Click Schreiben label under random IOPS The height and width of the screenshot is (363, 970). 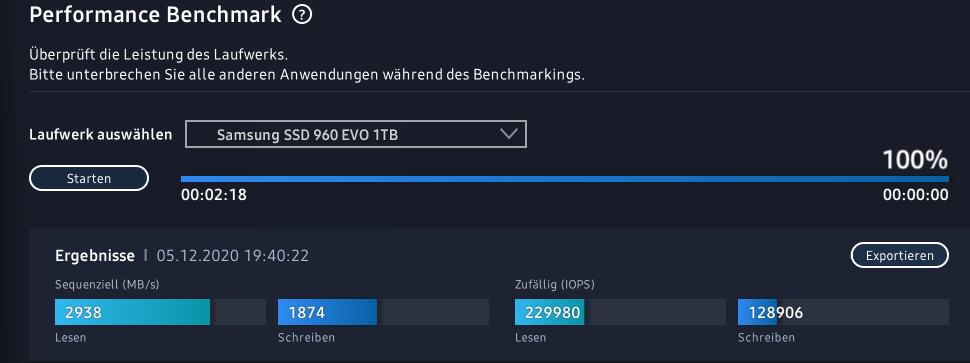[x=766, y=338]
